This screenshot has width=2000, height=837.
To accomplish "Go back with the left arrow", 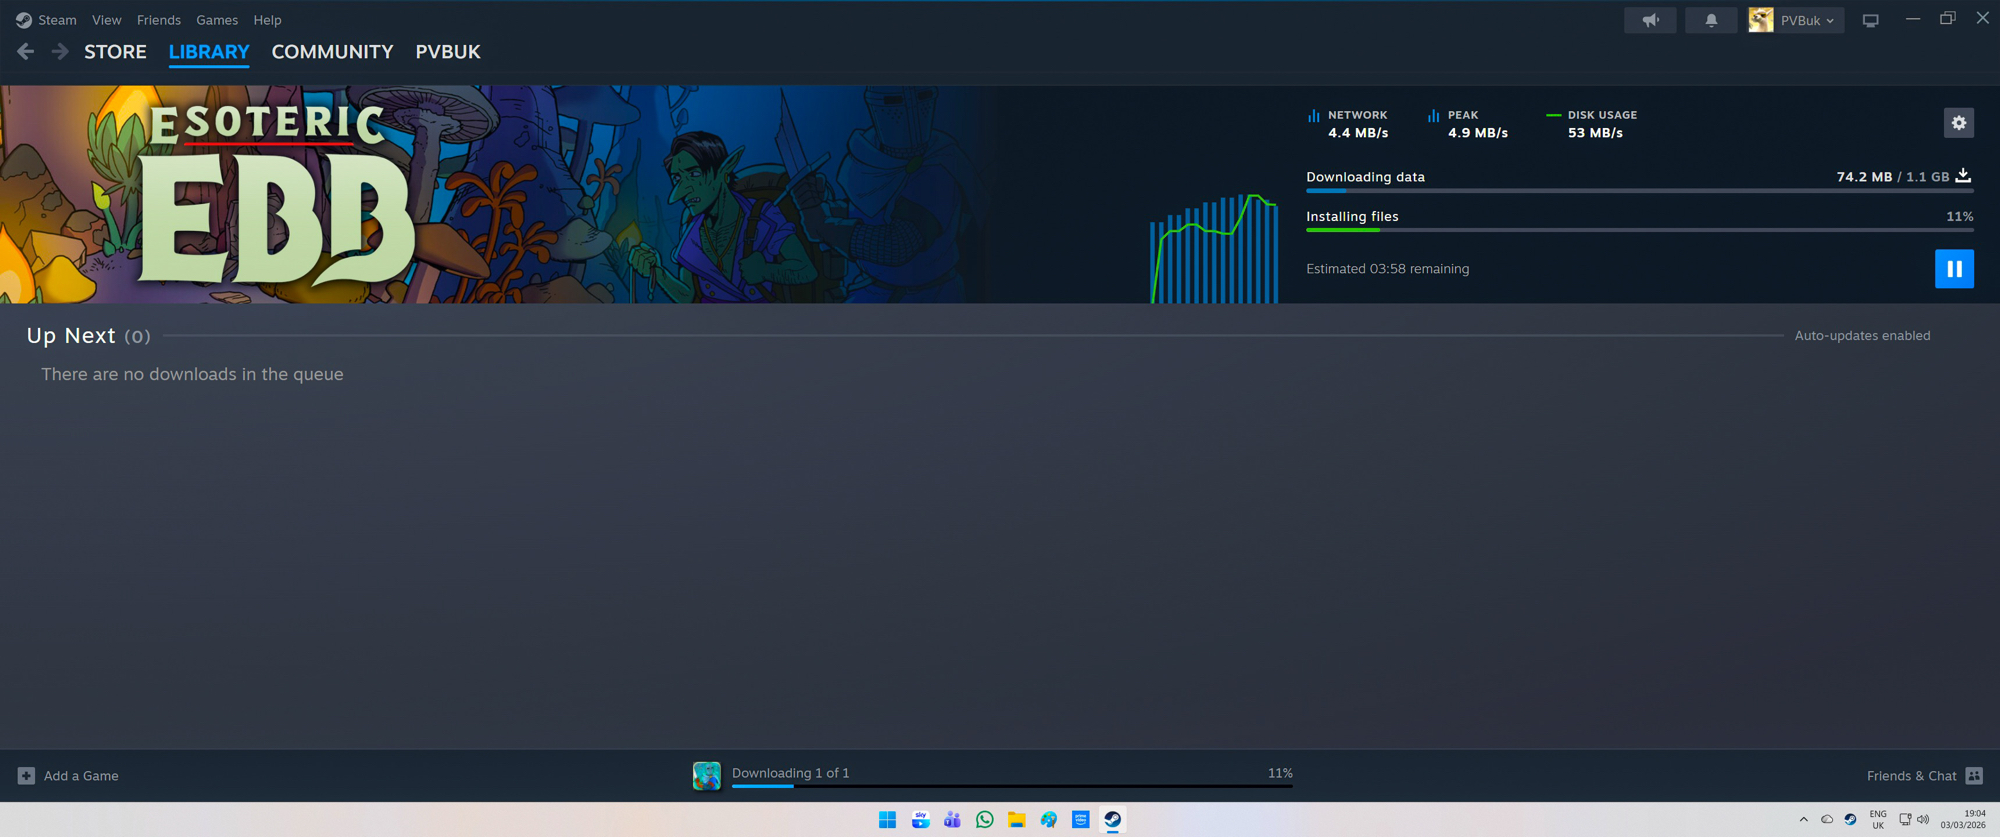I will tap(26, 52).
